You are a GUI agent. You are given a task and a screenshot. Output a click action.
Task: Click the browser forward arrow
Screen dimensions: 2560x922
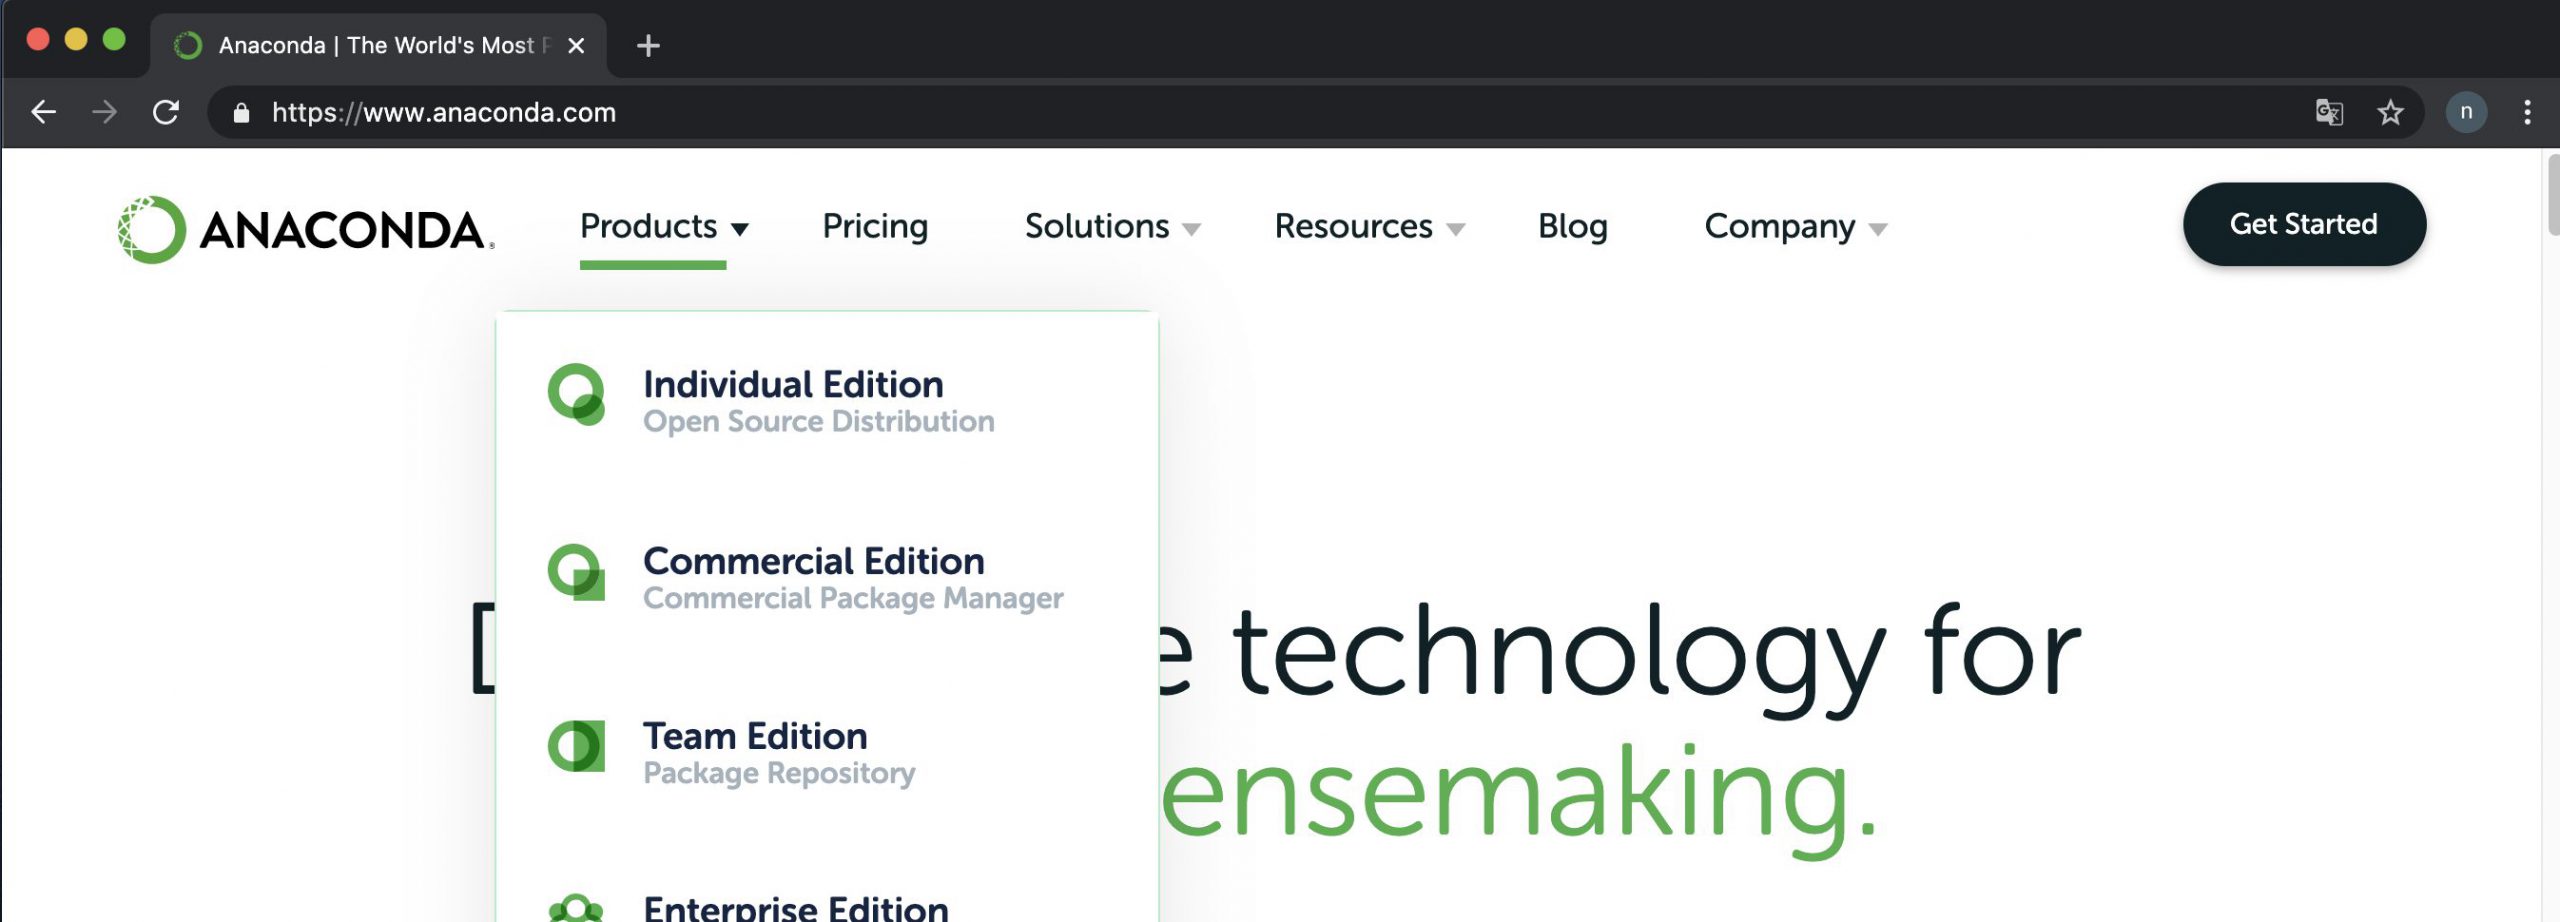104,112
